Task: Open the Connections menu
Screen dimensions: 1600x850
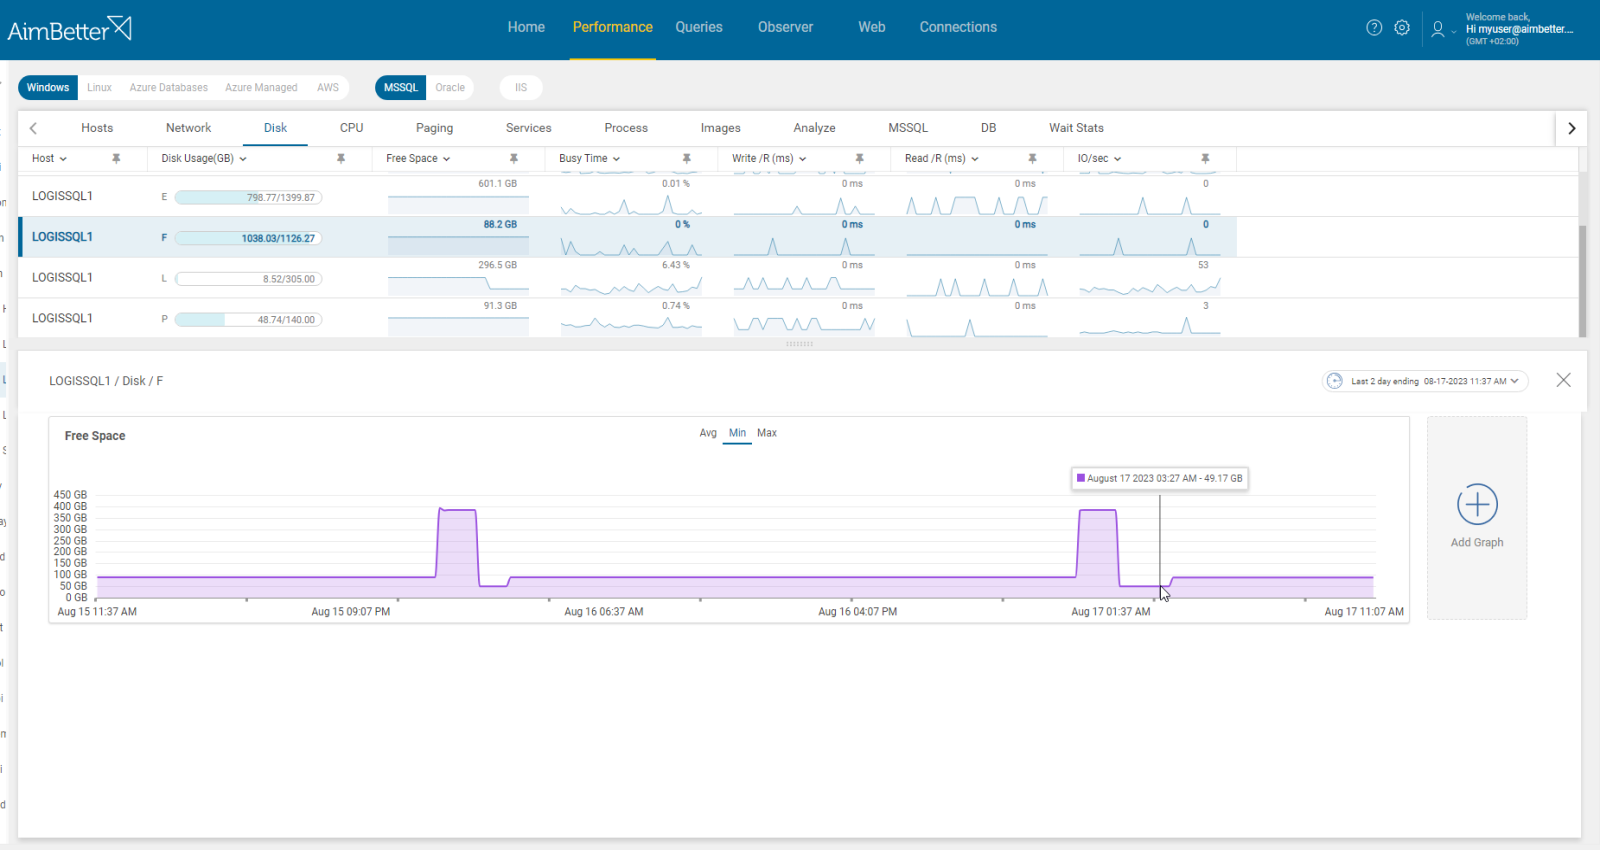Action: [x=958, y=27]
